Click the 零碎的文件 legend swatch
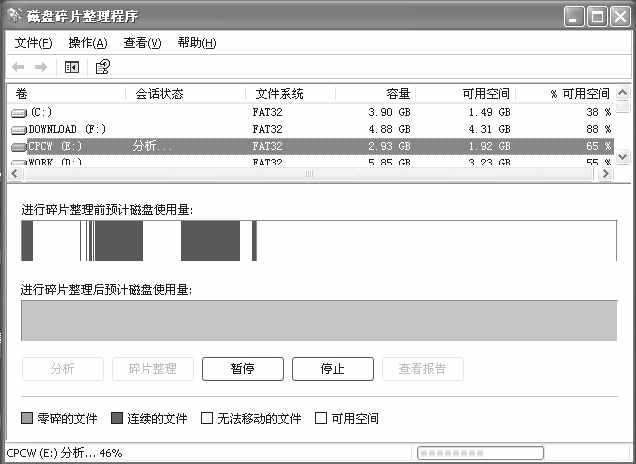Viewport: 636px width, 464px height. click(x=27, y=418)
